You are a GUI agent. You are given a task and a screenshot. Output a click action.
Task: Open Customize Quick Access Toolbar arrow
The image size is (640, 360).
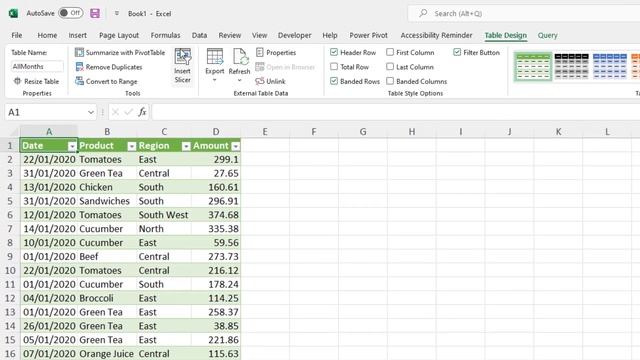117,13
